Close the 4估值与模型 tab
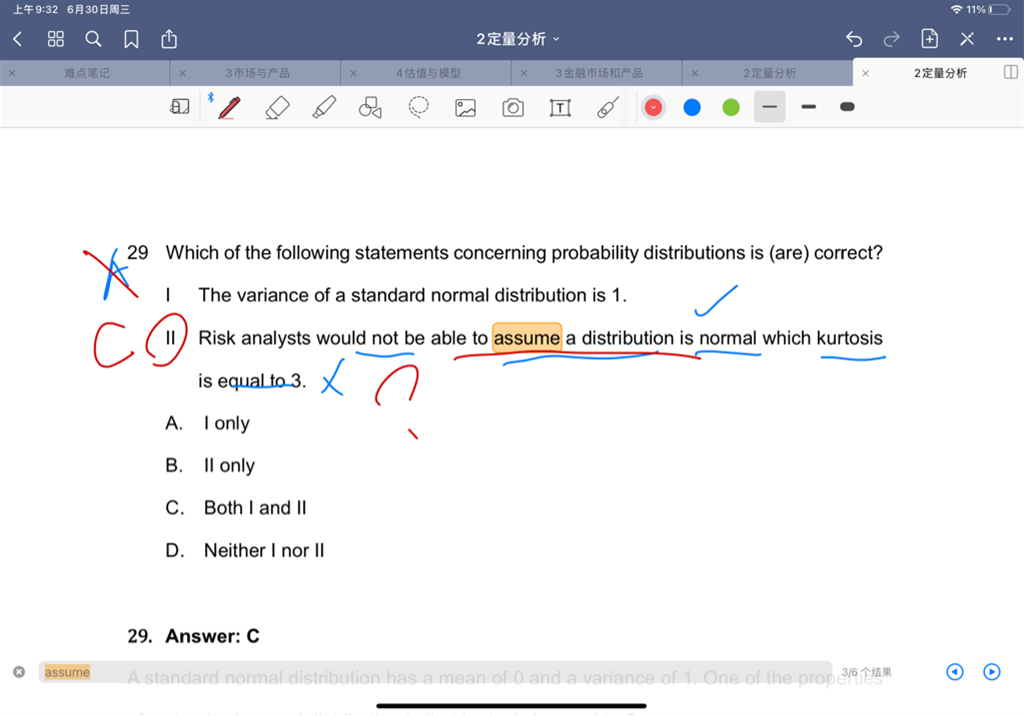This screenshot has height=716, width=1024. (x=353, y=73)
